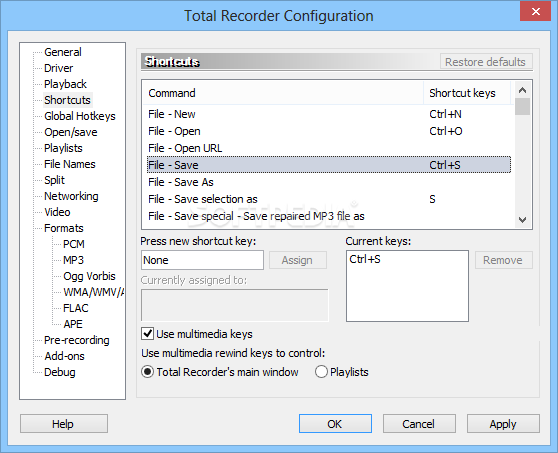Click the Ctrl+O shortcut cell
558x453 pixels.
[x=446, y=131]
